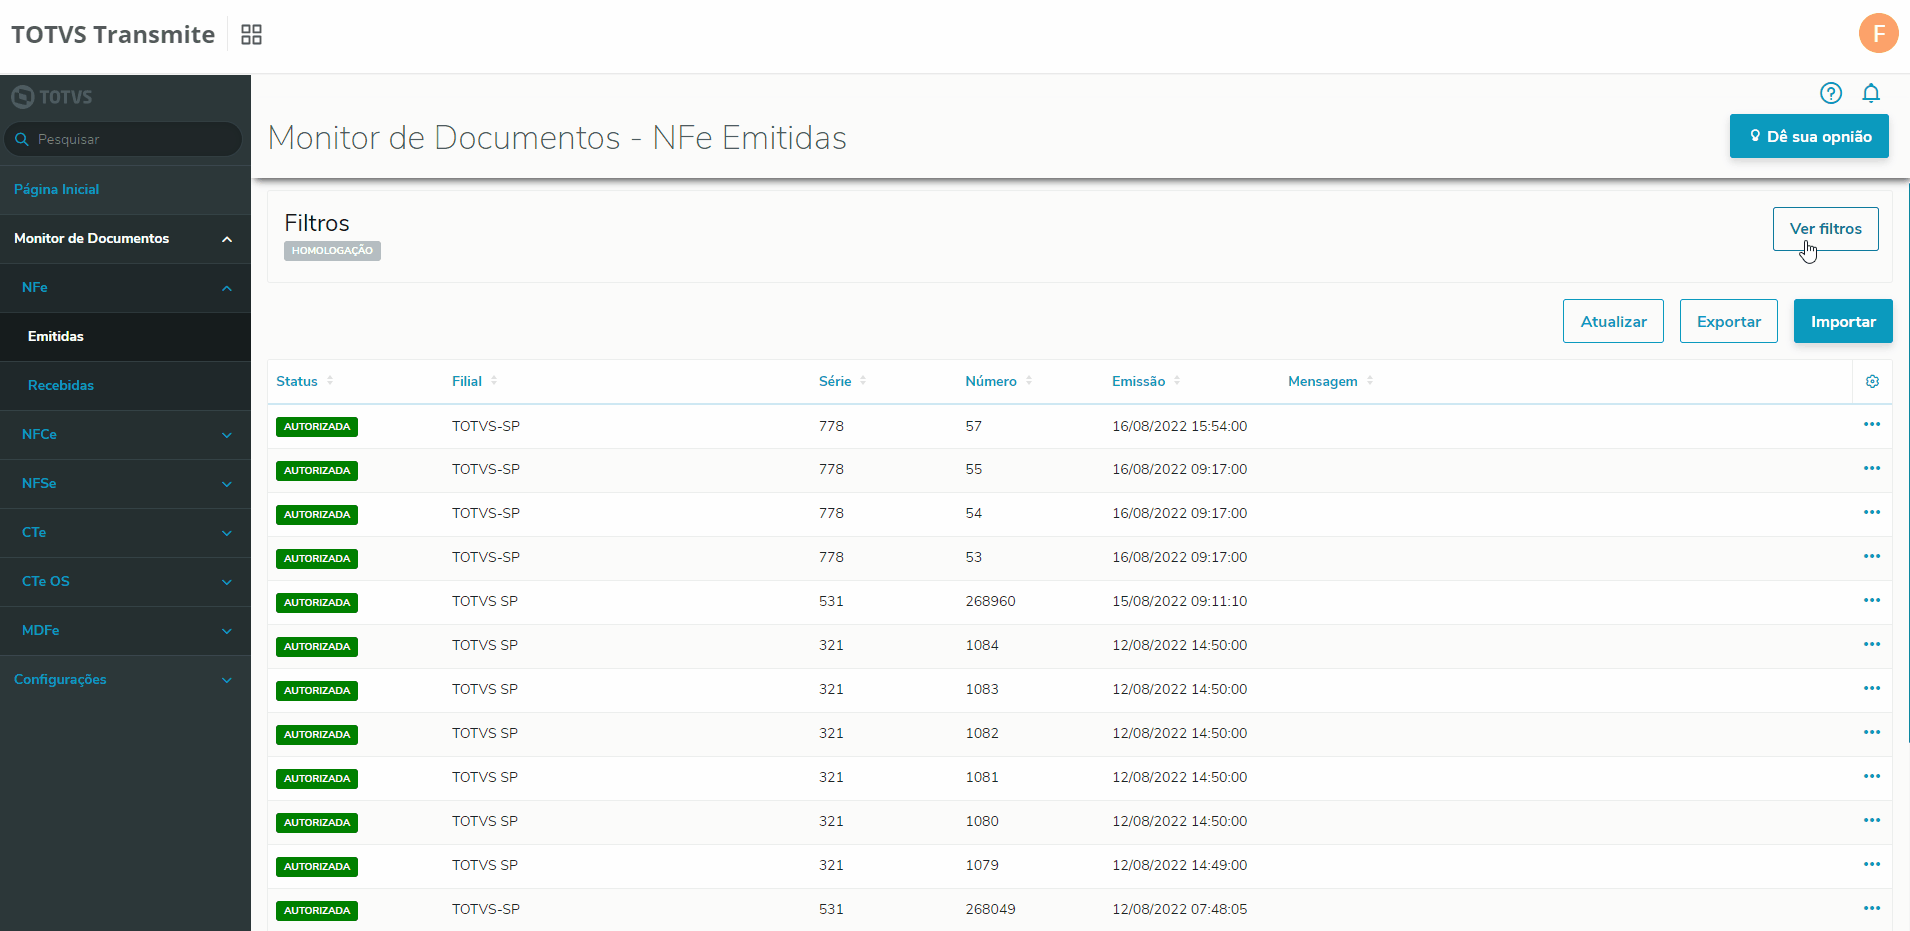Click emission date 12/08/2022 14:49:00

pyautogui.click(x=1179, y=865)
